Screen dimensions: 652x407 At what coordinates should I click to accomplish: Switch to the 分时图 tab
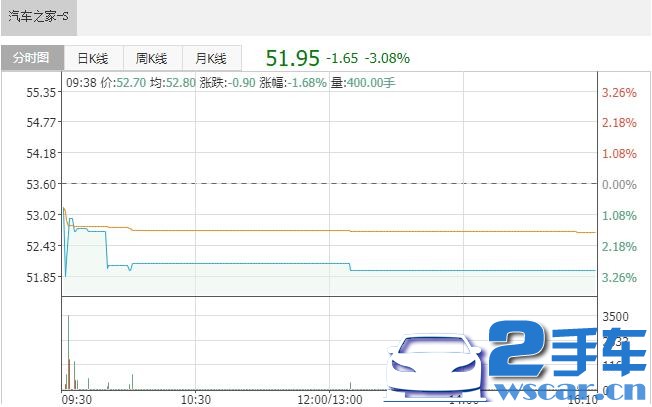pyautogui.click(x=31, y=58)
